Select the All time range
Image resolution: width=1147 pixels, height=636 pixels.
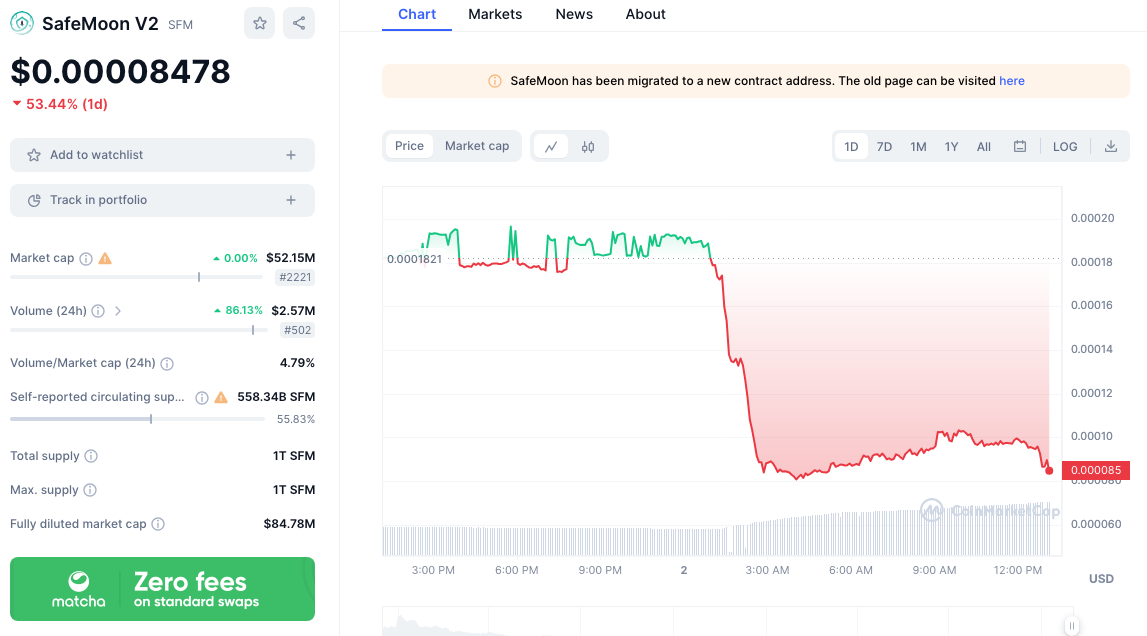(x=984, y=146)
